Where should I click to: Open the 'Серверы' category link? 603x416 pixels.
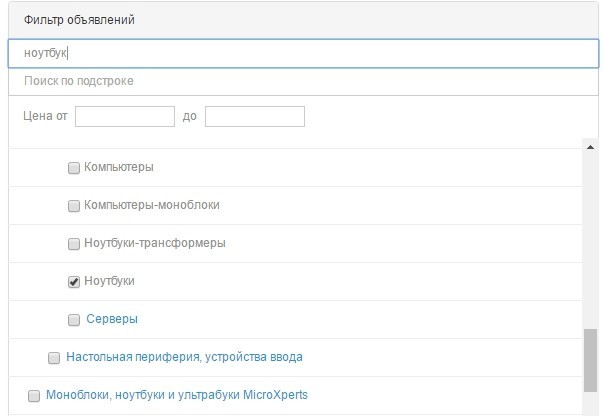tap(112, 319)
